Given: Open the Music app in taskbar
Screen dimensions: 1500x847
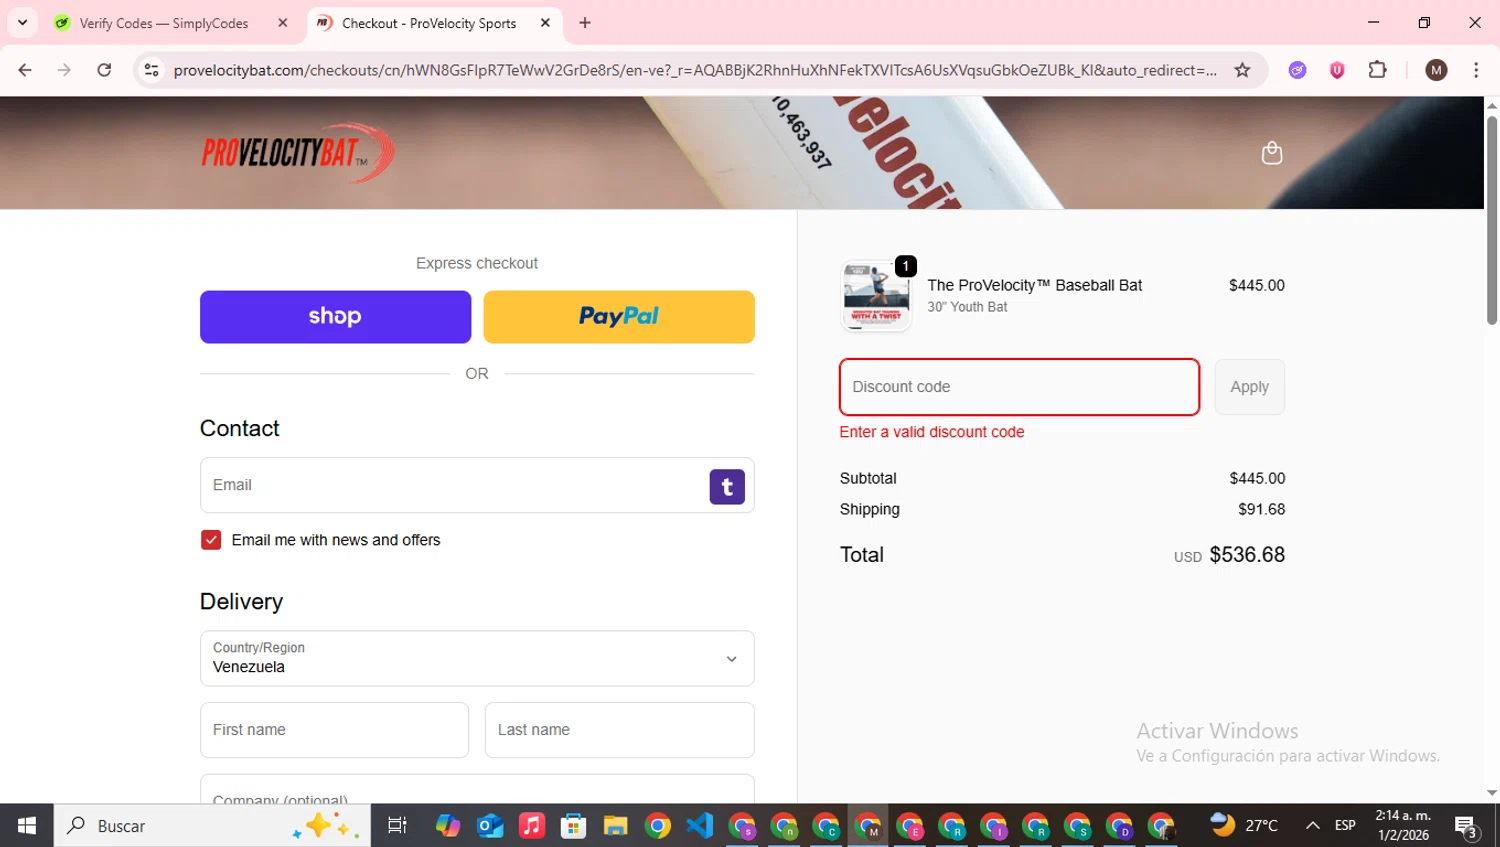Looking at the screenshot, I should tap(532, 826).
